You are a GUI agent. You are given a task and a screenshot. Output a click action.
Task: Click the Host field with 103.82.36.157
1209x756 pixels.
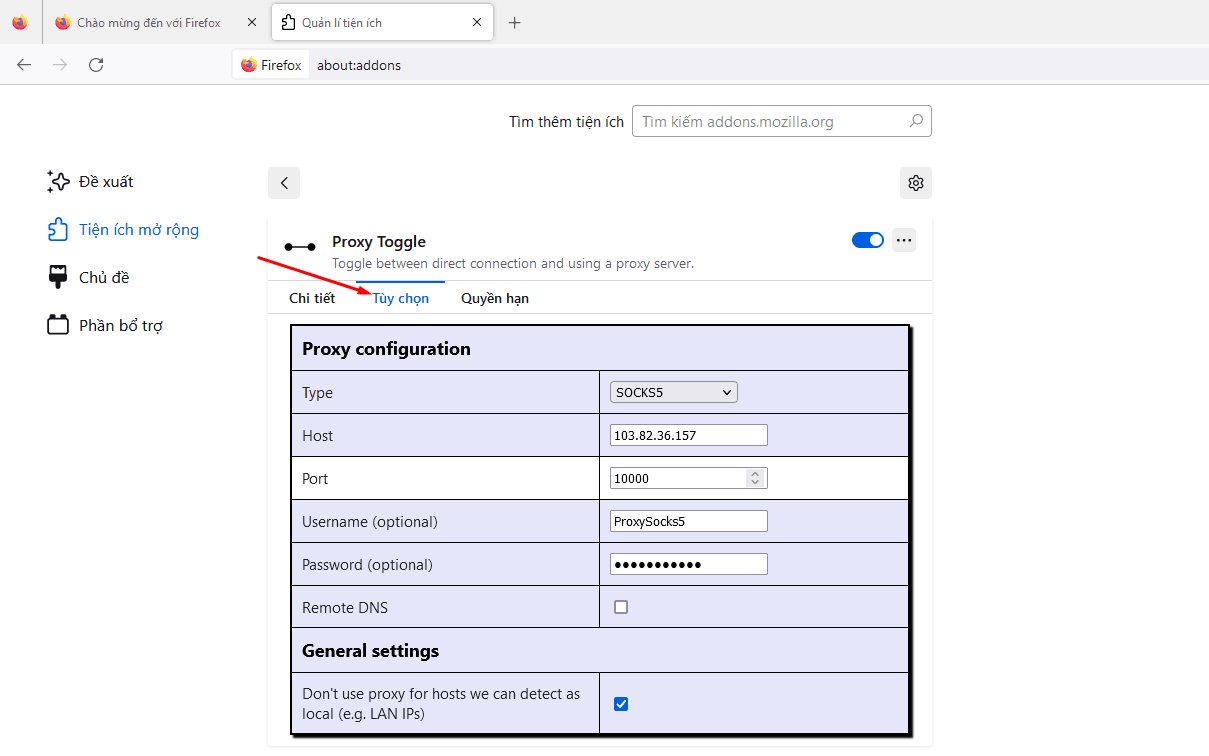click(689, 435)
